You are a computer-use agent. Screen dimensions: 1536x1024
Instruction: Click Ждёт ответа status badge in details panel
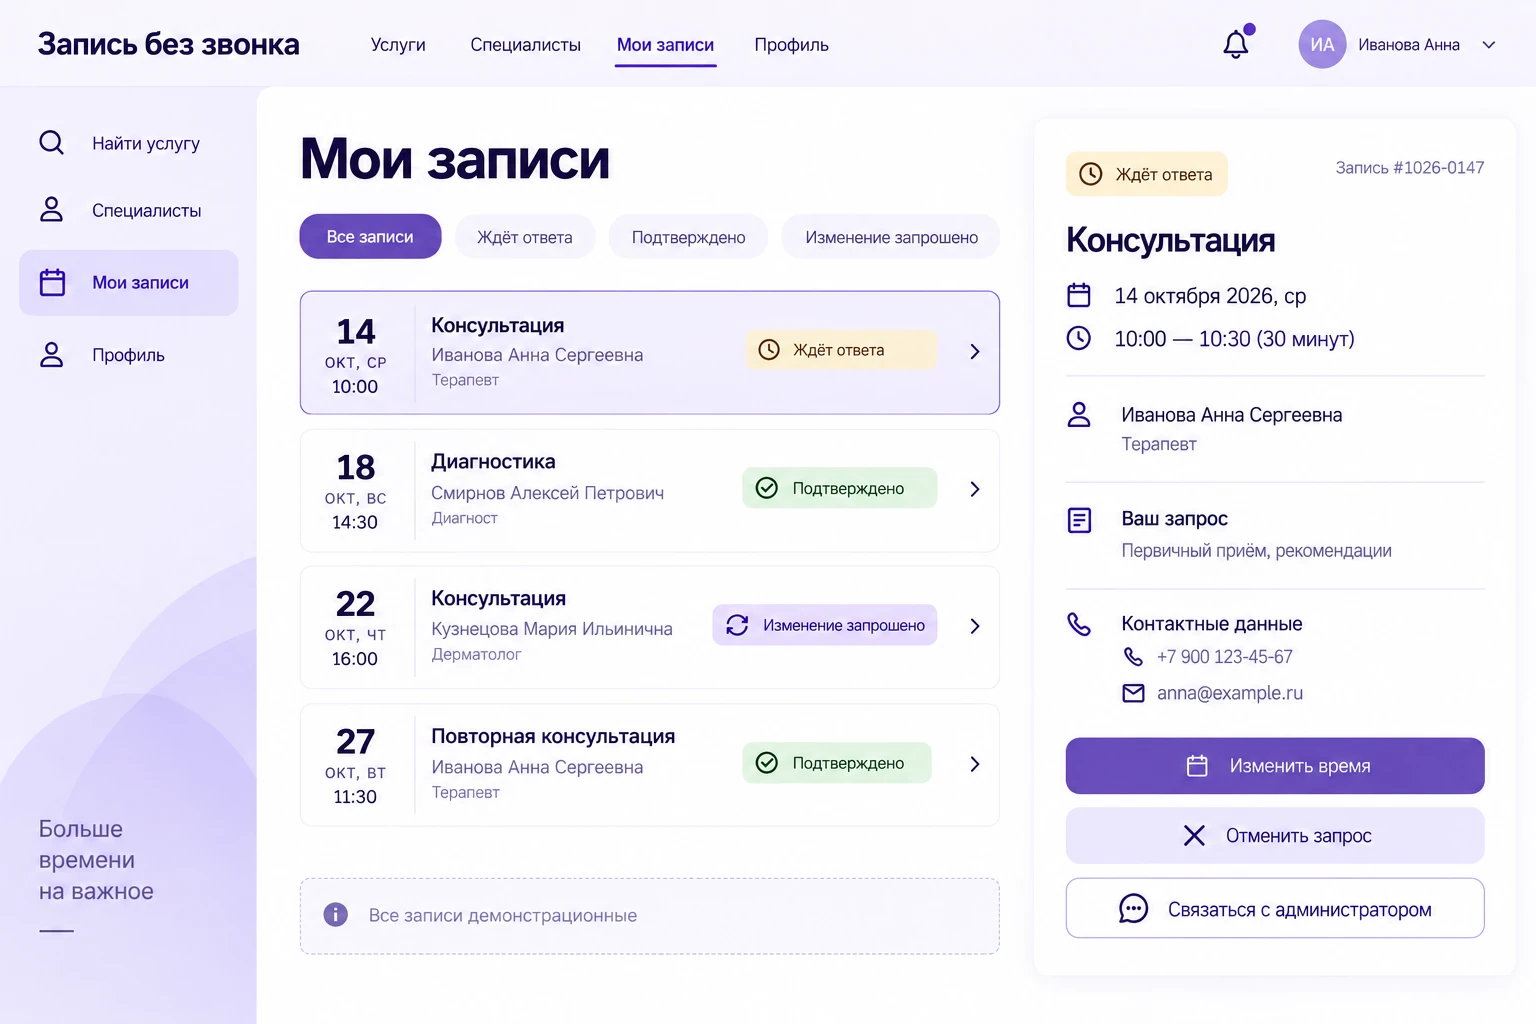tap(1147, 174)
